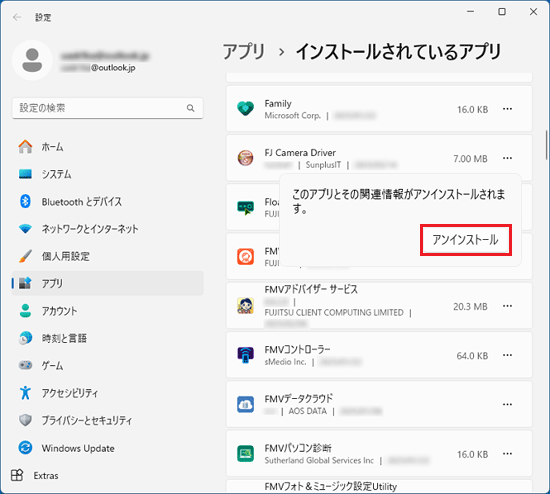550x494 pixels.
Task: Click the Family app name text
Action: pos(278,104)
